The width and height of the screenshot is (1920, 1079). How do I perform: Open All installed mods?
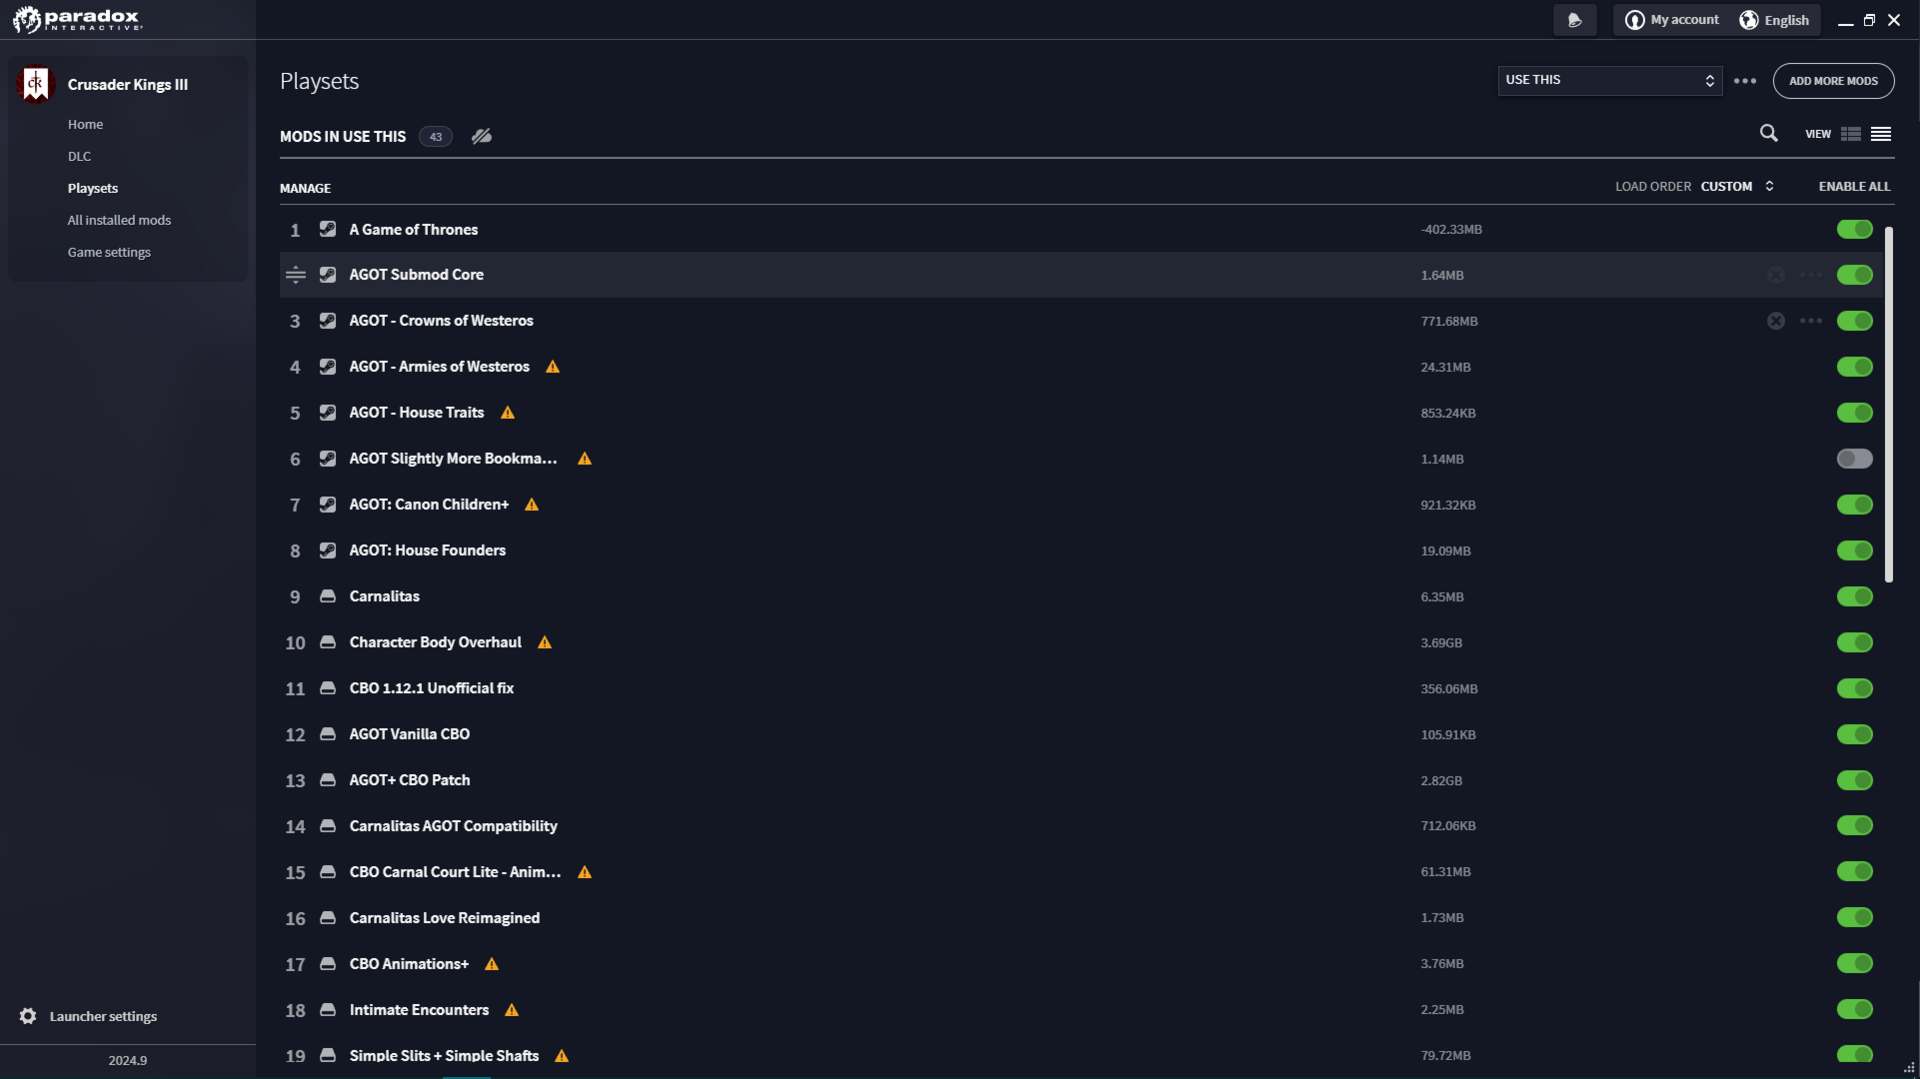[119, 220]
